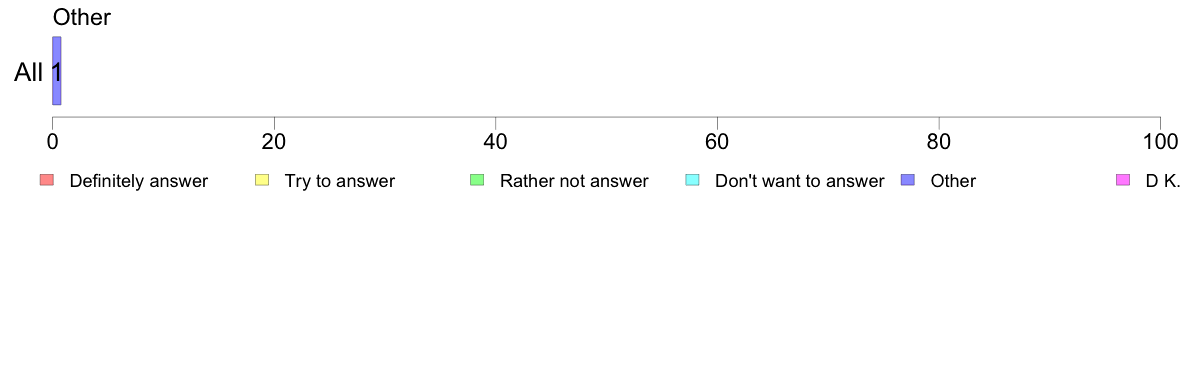The width and height of the screenshot is (1188, 368).
Task: Click the Try to answer legend text
Action: tap(339, 181)
